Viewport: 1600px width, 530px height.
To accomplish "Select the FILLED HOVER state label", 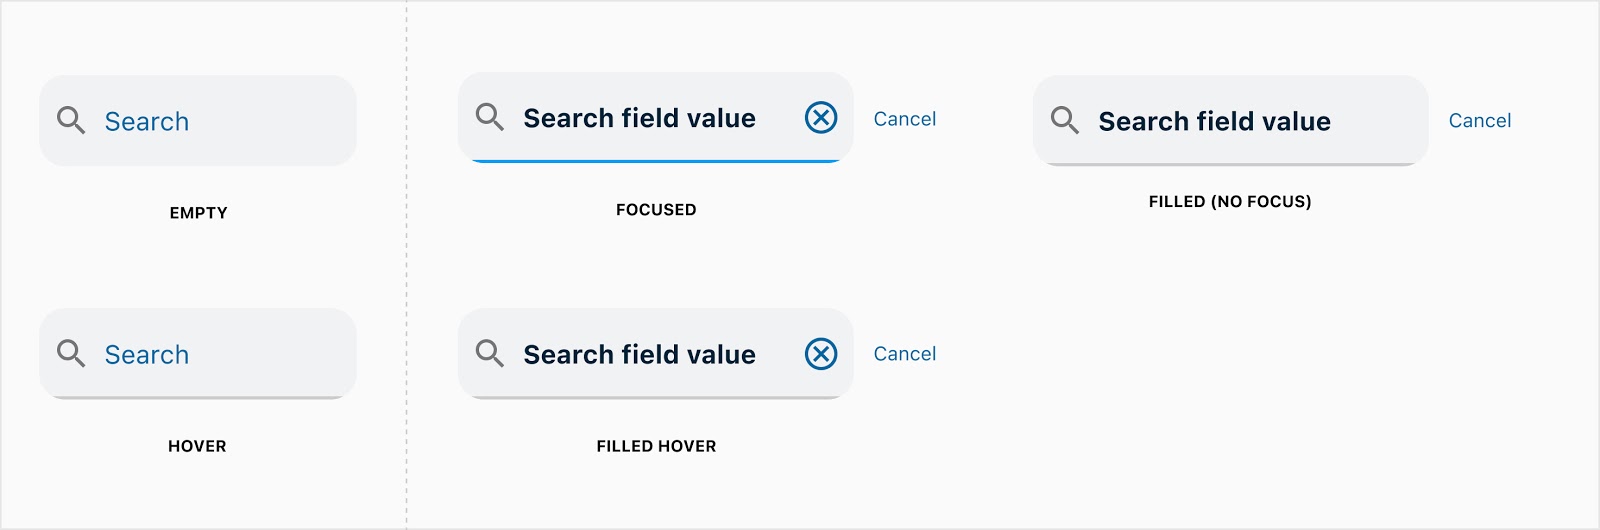I will 656,446.
